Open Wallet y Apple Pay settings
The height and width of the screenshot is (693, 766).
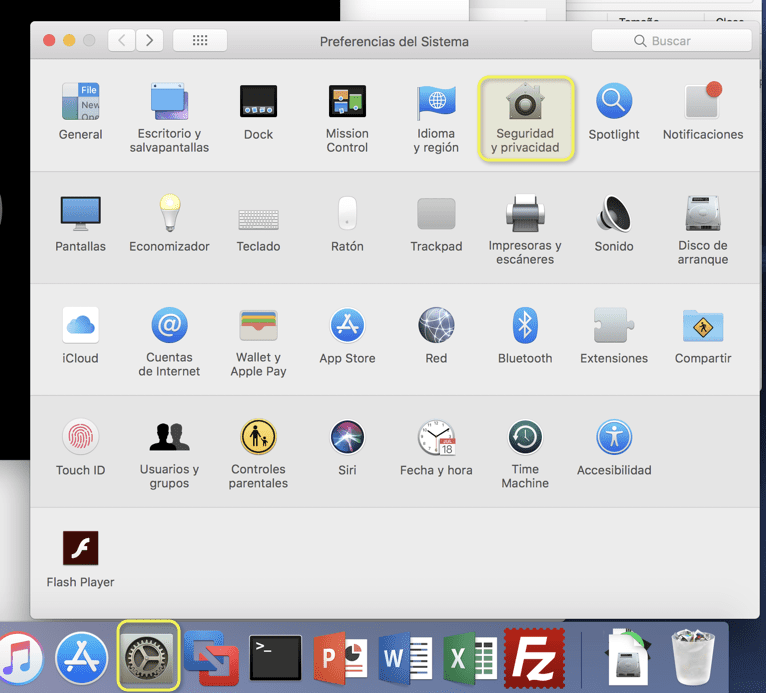[x=258, y=341]
